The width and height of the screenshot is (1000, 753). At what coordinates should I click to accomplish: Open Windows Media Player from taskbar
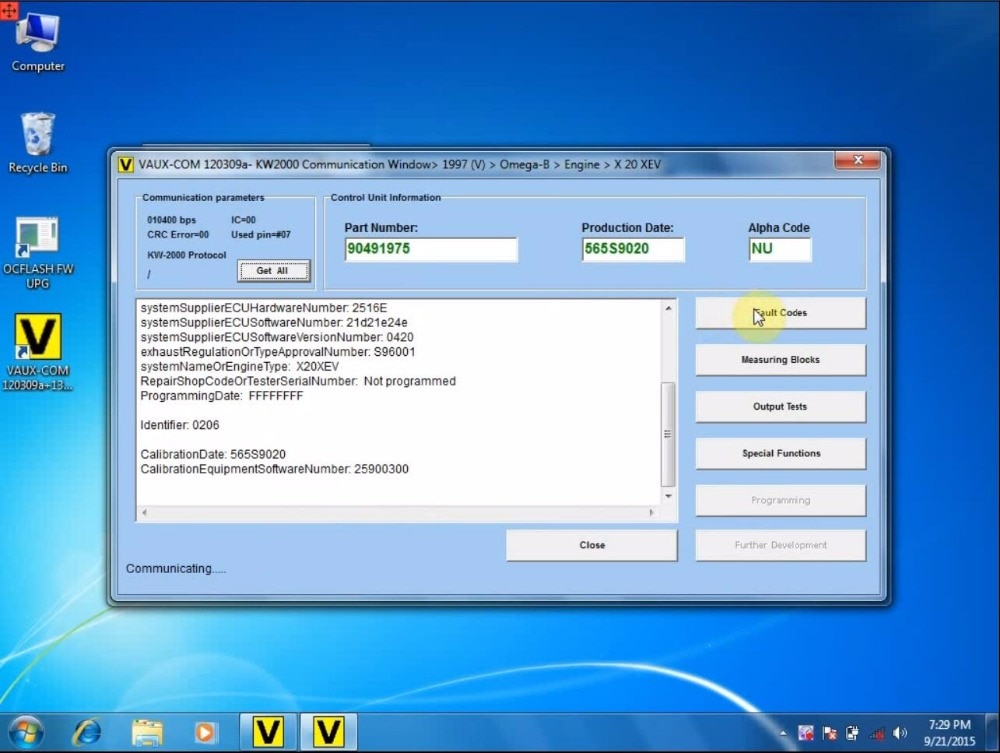point(204,732)
